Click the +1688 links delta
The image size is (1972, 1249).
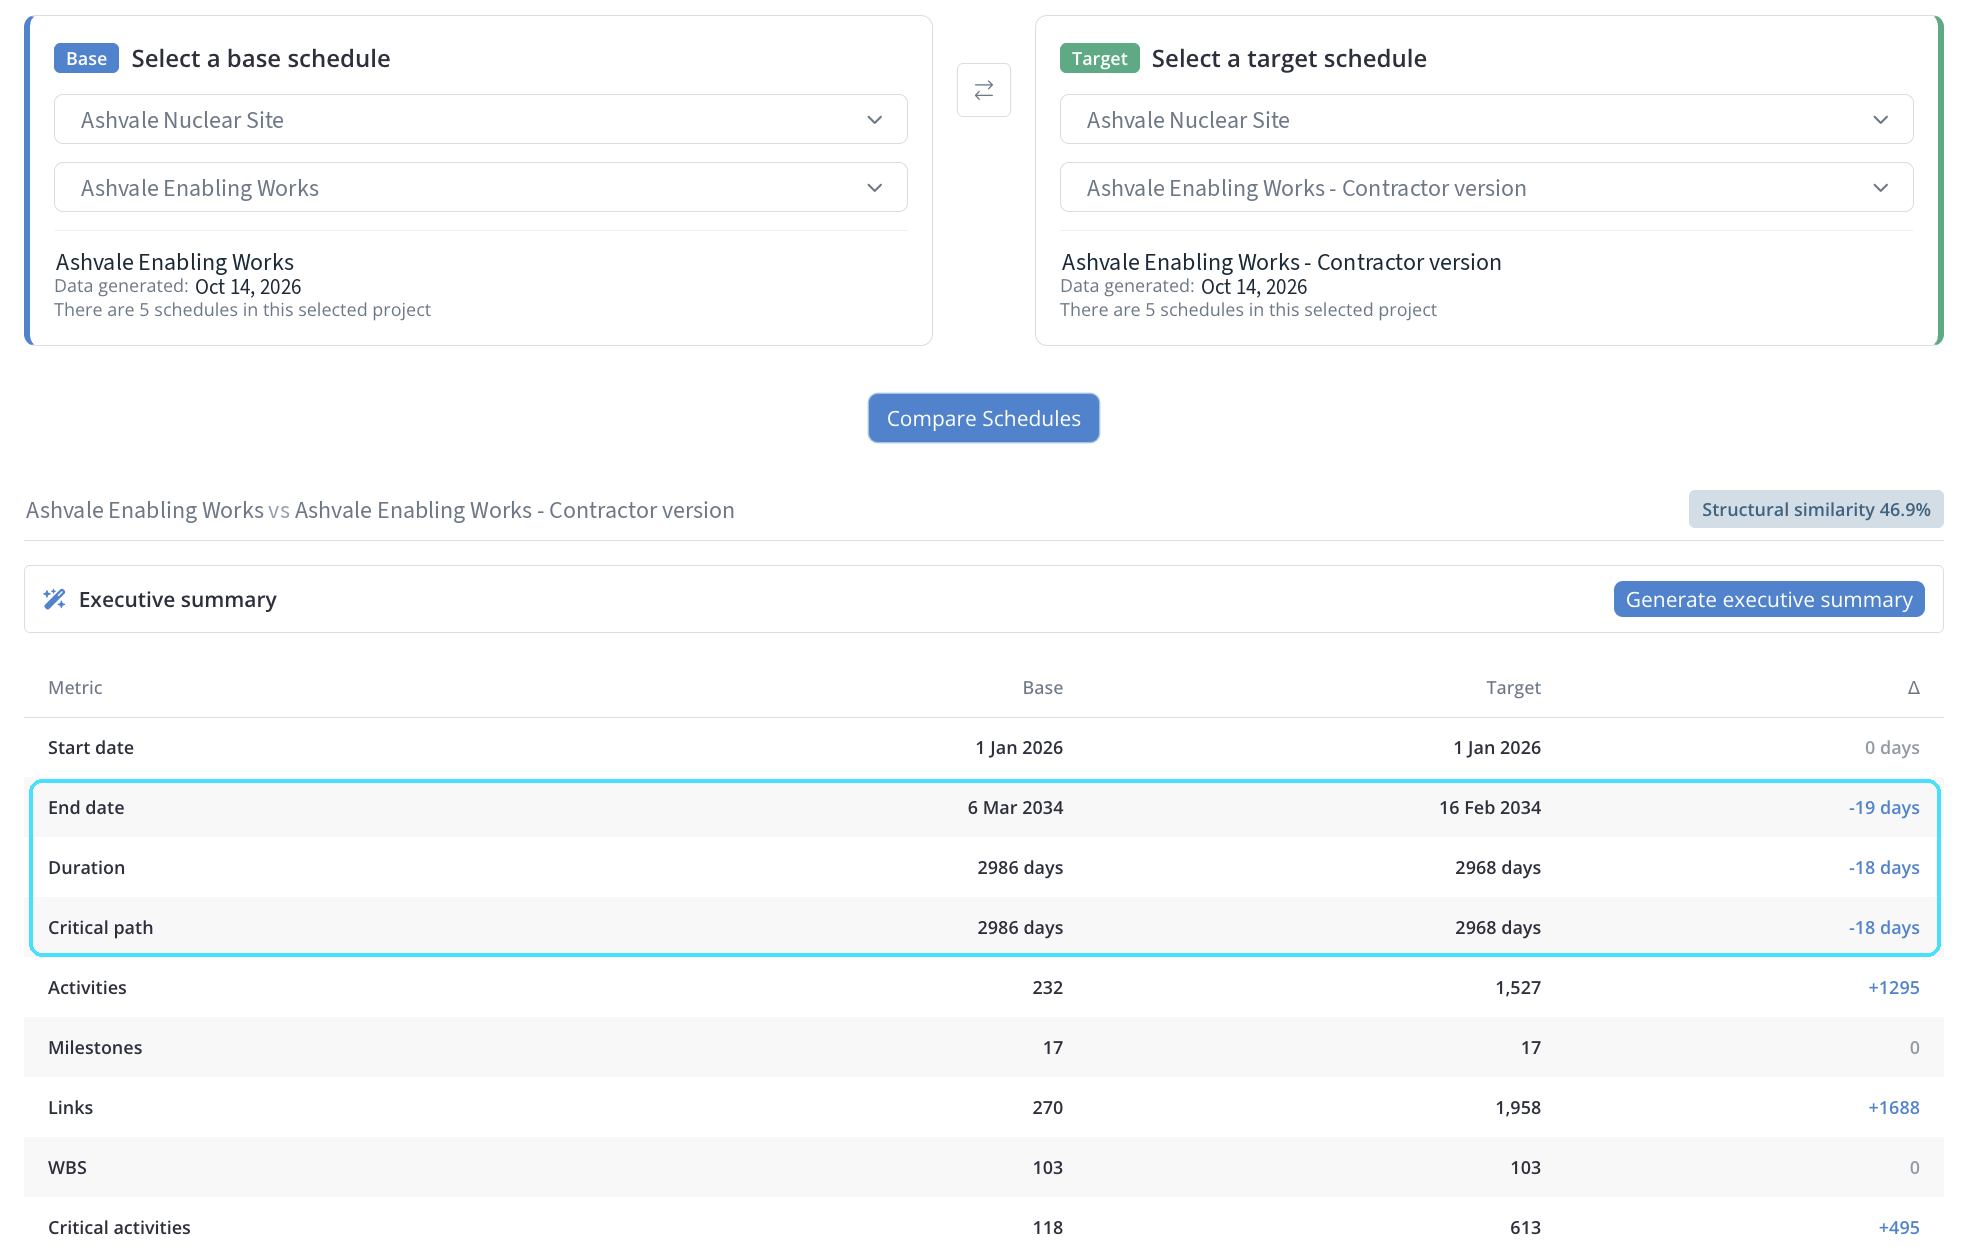(x=1894, y=1107)
